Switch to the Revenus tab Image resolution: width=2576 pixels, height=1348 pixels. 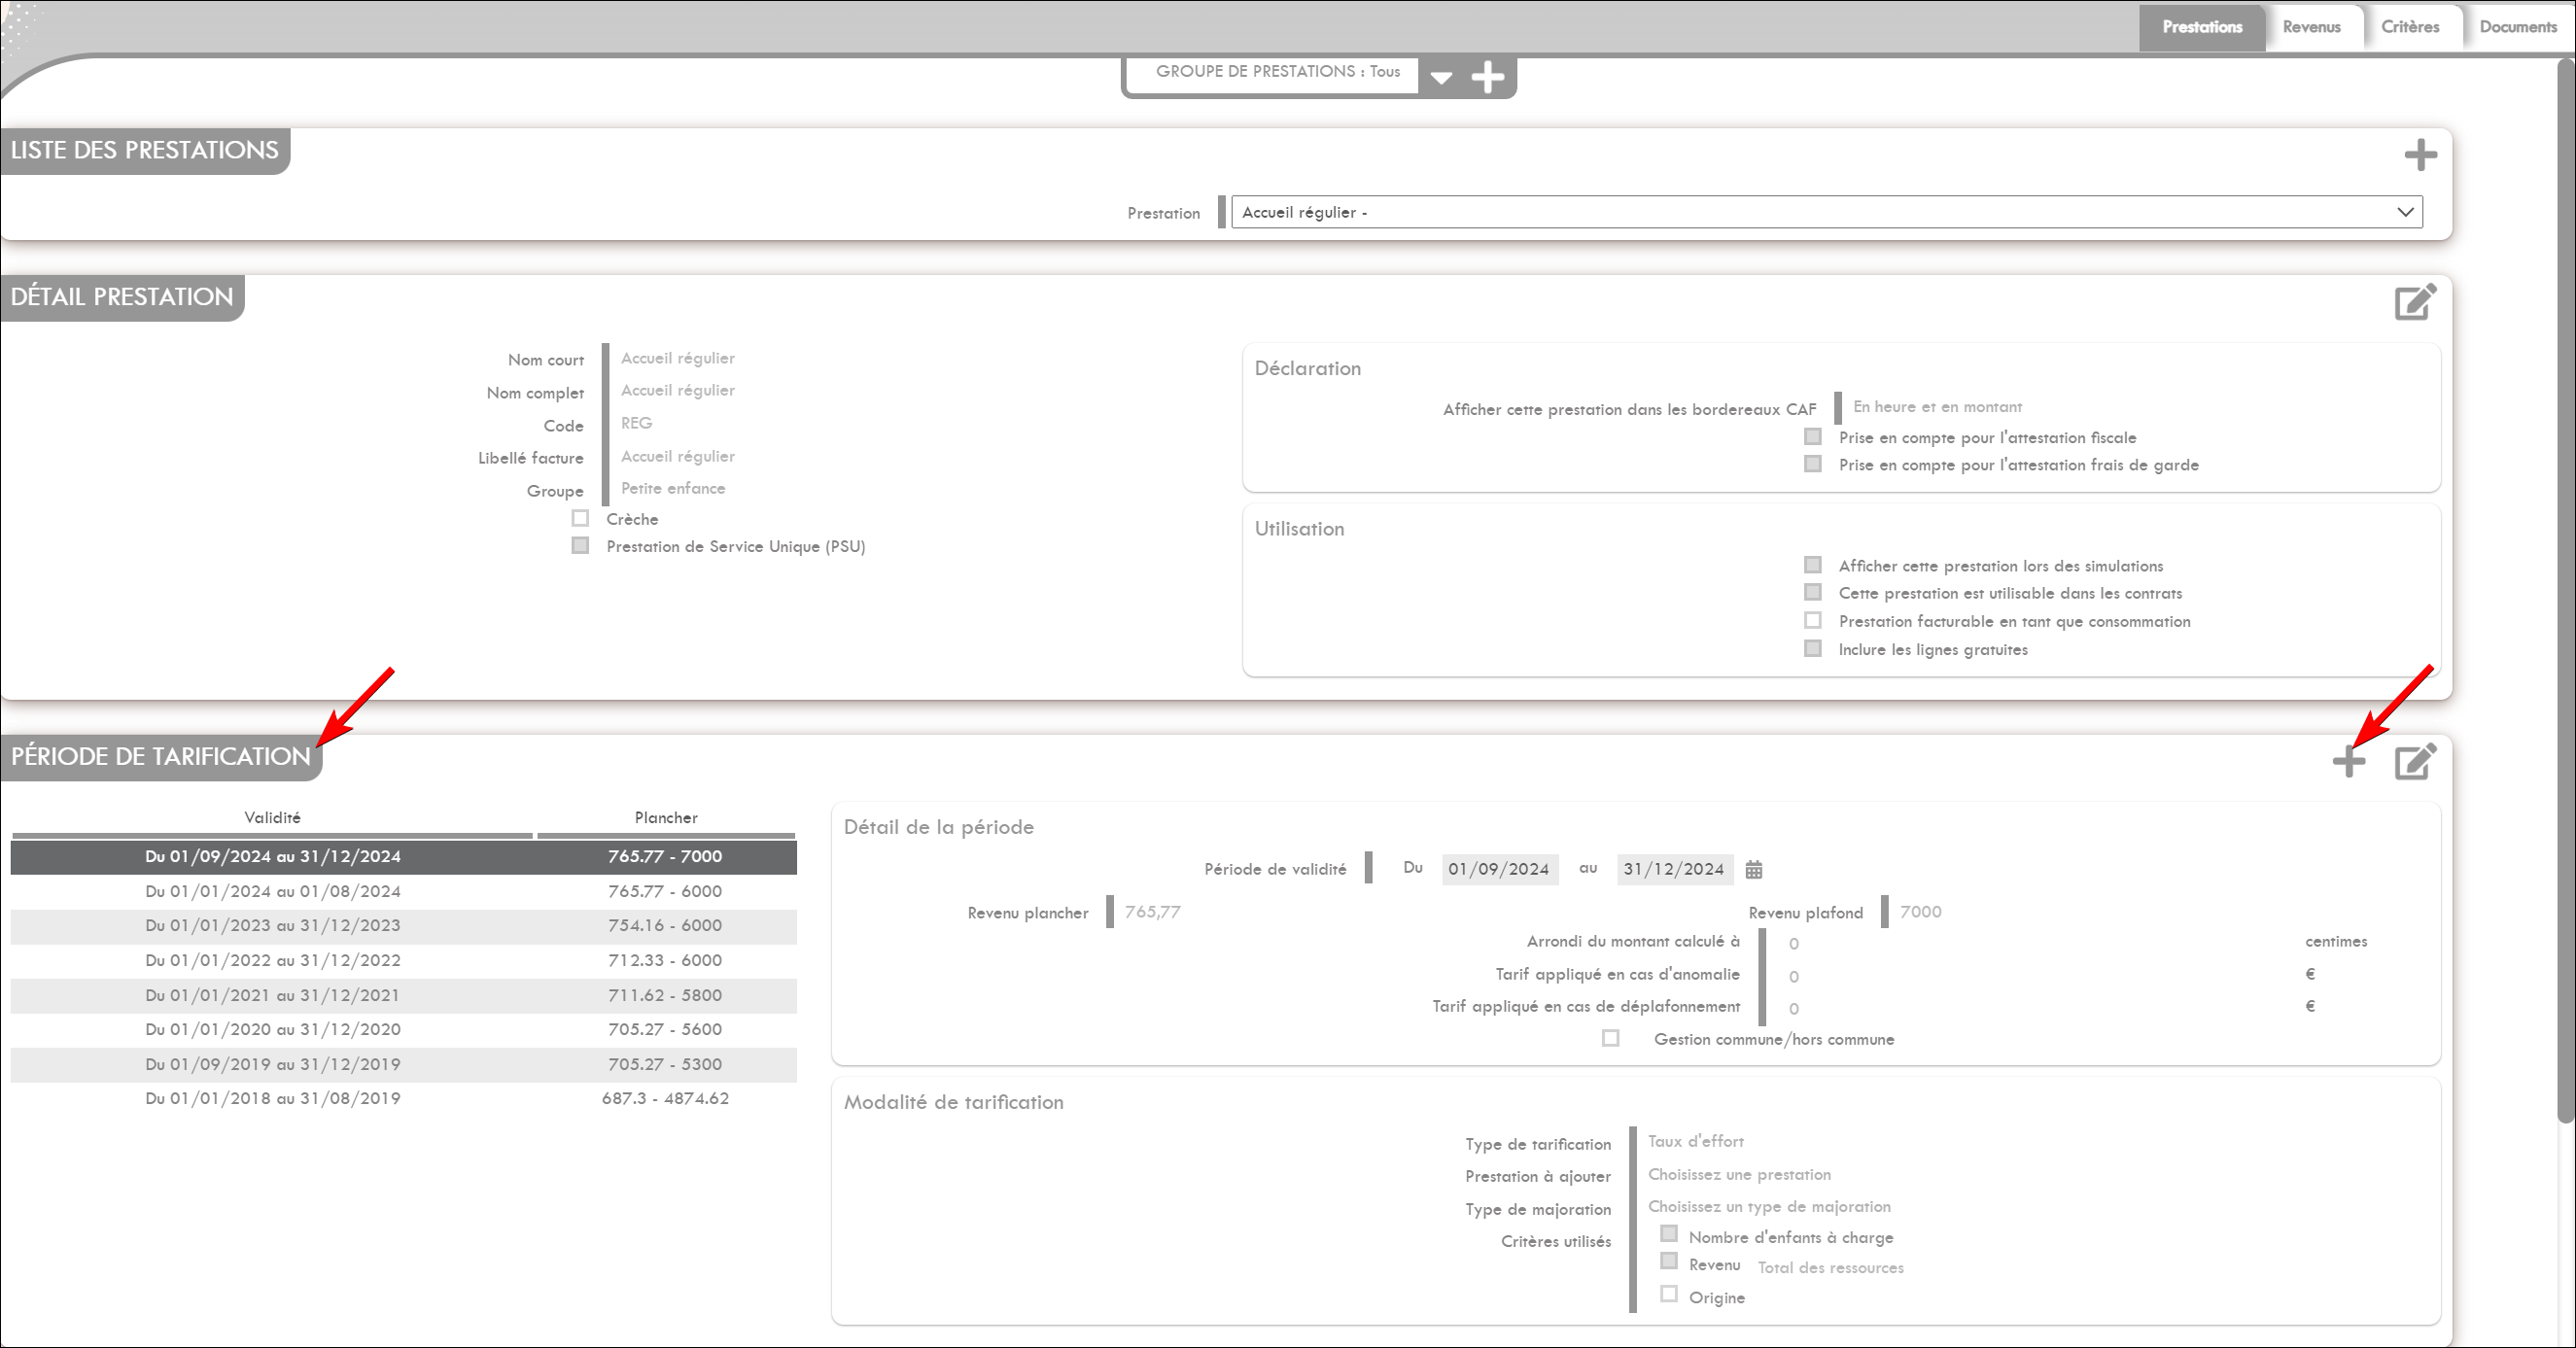[2311, 27]
